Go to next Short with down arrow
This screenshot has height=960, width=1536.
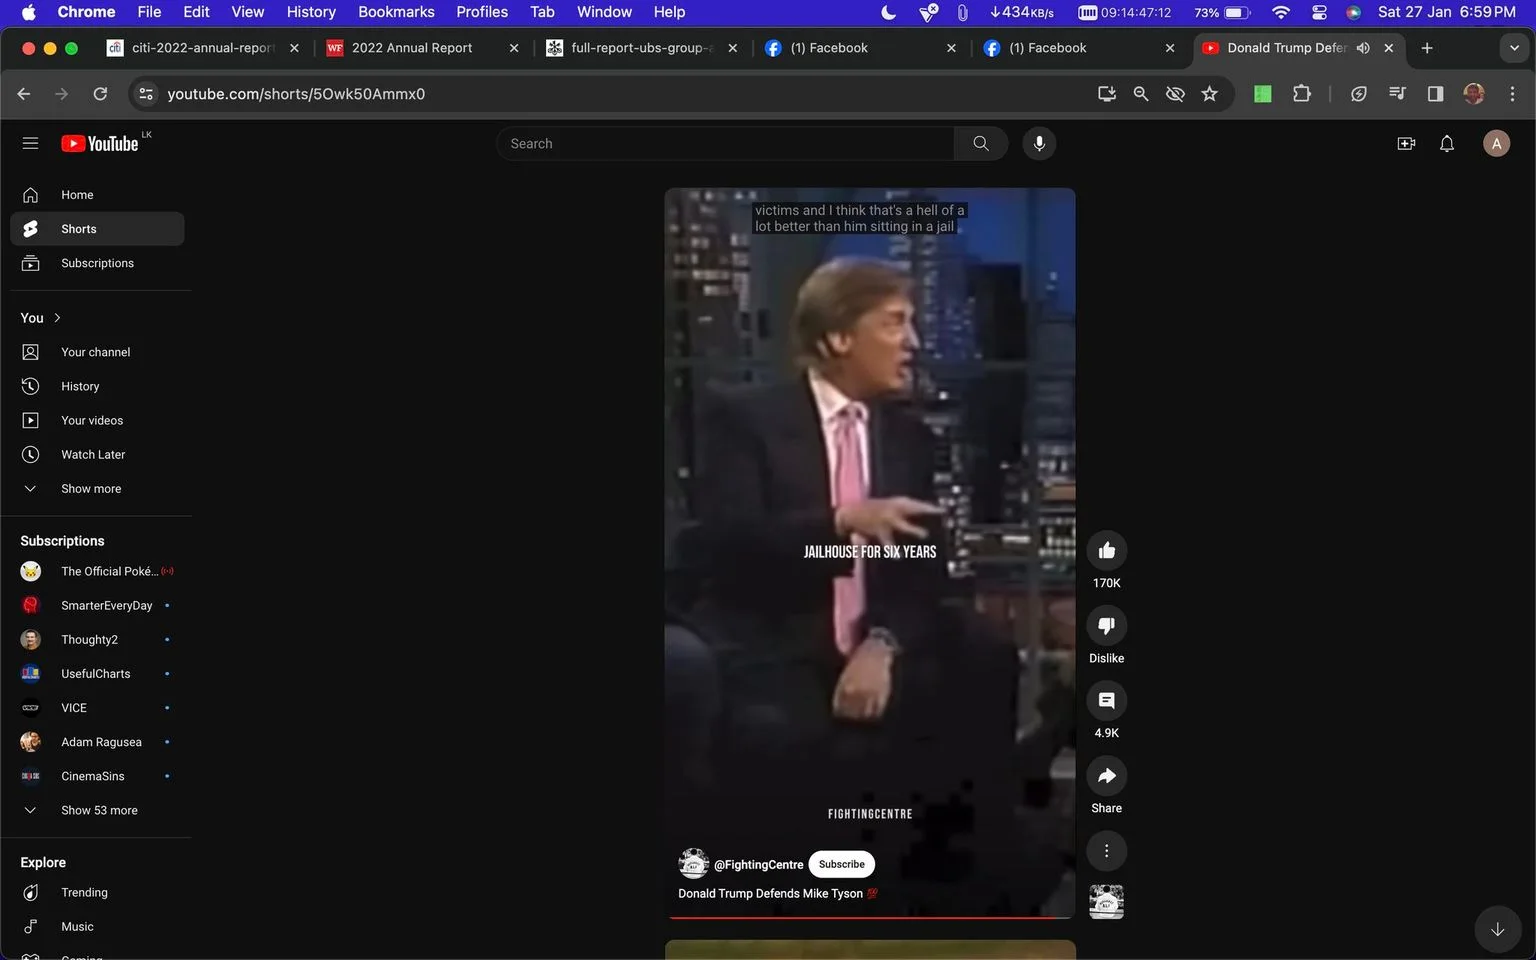pyautogui.click(x=1497, y=929)
